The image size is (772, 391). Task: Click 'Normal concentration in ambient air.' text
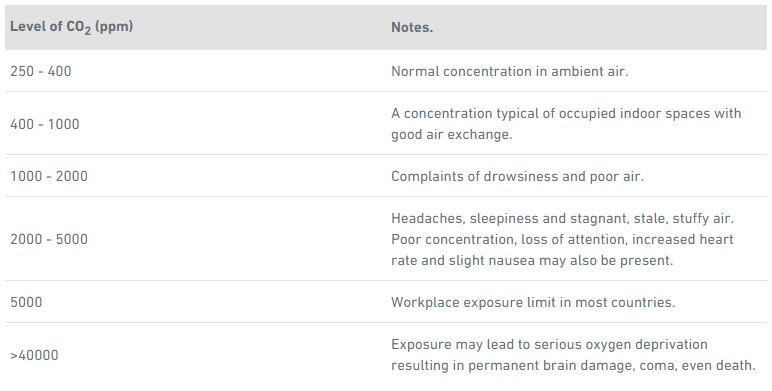tap(510, 71)
